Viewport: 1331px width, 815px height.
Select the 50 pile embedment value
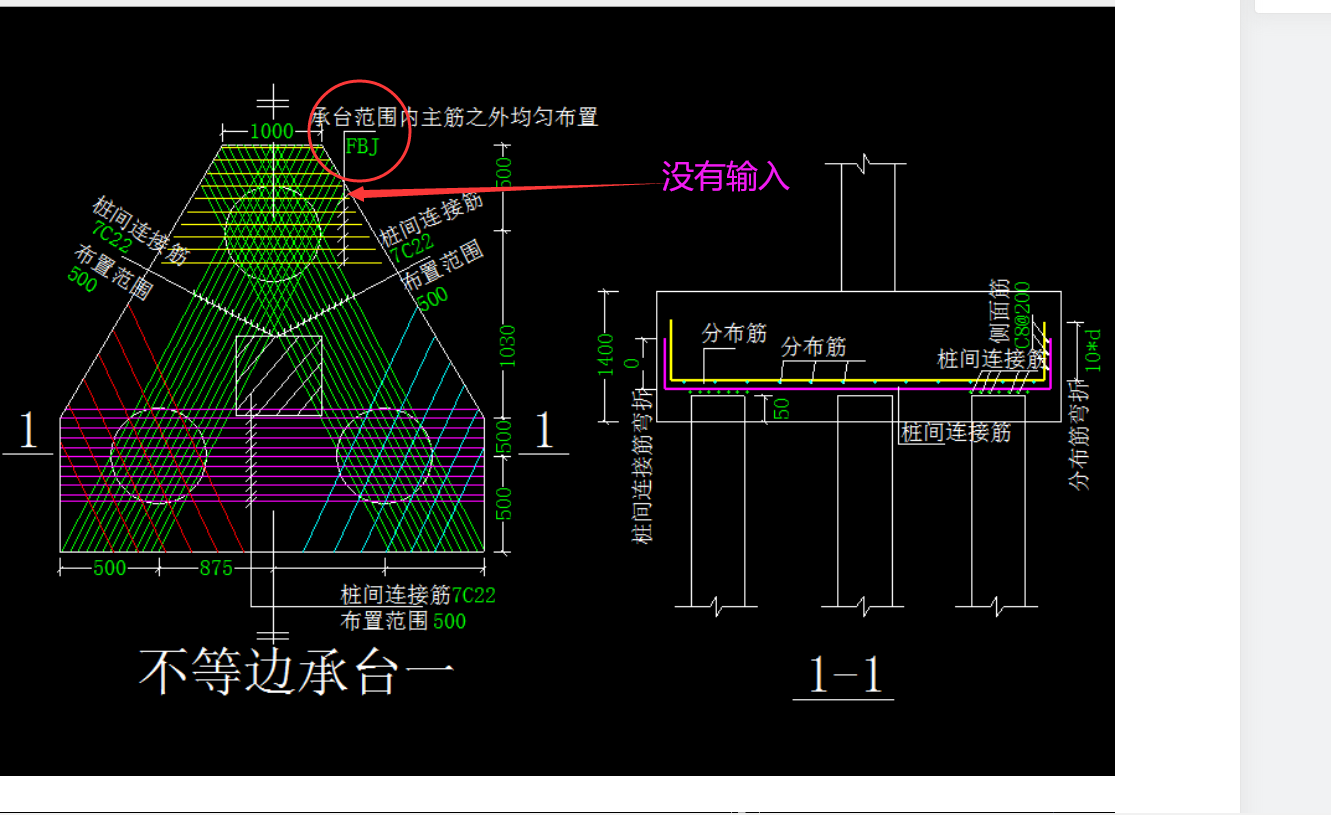[780, 407]
